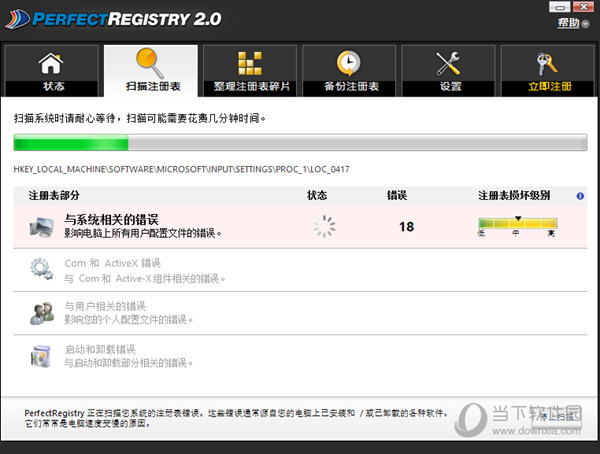Image resolution: width=600 pixels, height=454 pixels.
Task: Click the software box icon for 启动和卸载错误
Action: 41,356
